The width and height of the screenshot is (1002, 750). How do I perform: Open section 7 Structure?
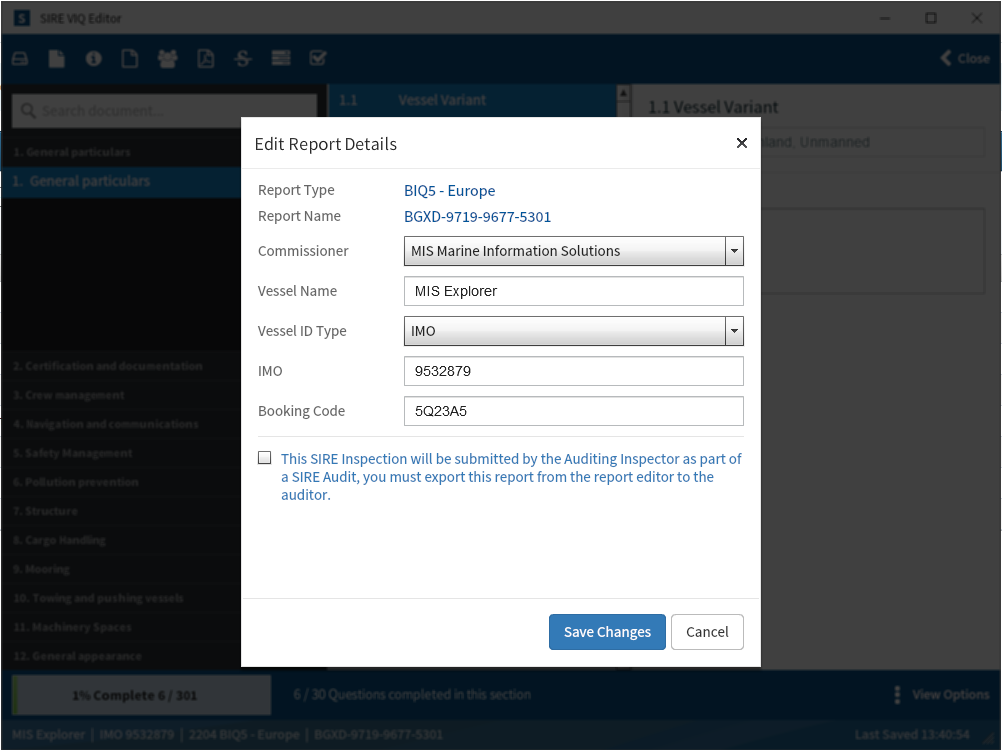tap(121, 511)
